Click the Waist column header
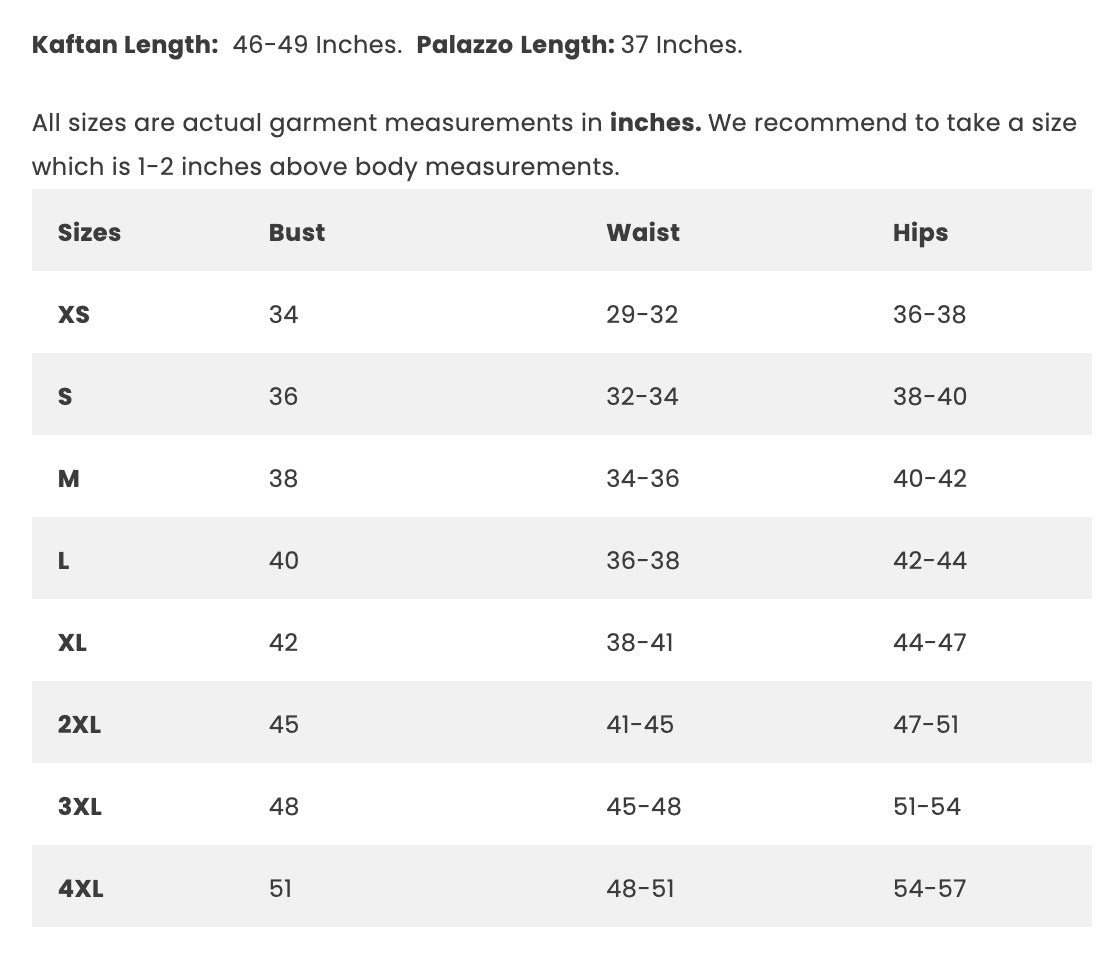 coord(642,232)
